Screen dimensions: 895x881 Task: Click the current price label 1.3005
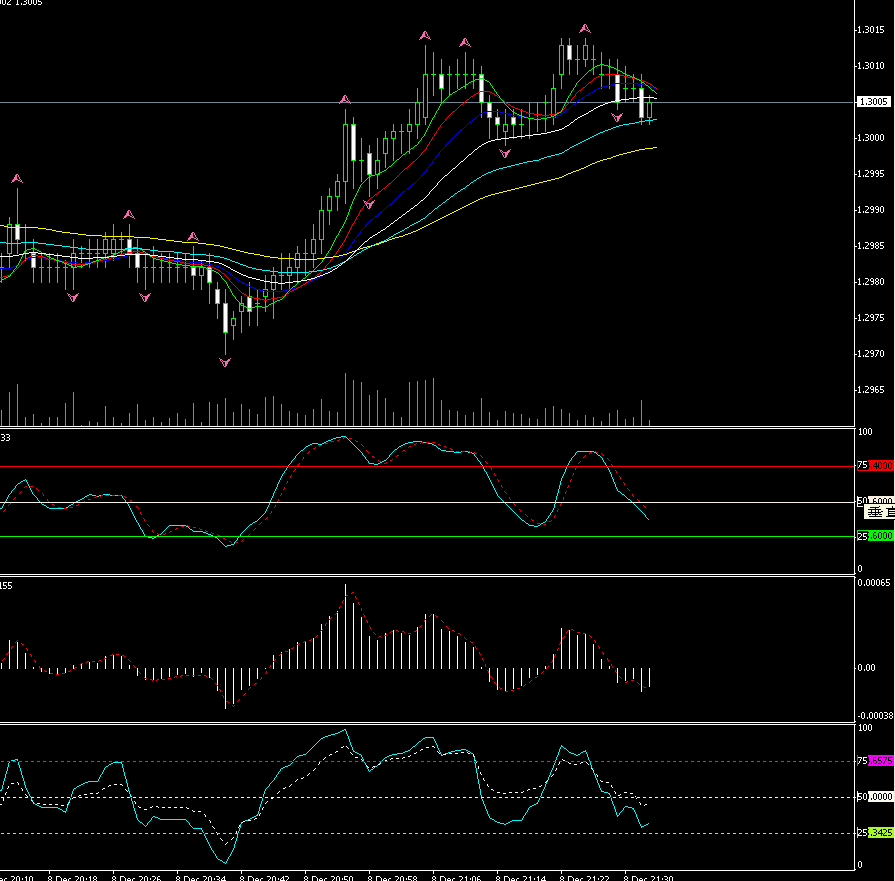pos(874,102)
